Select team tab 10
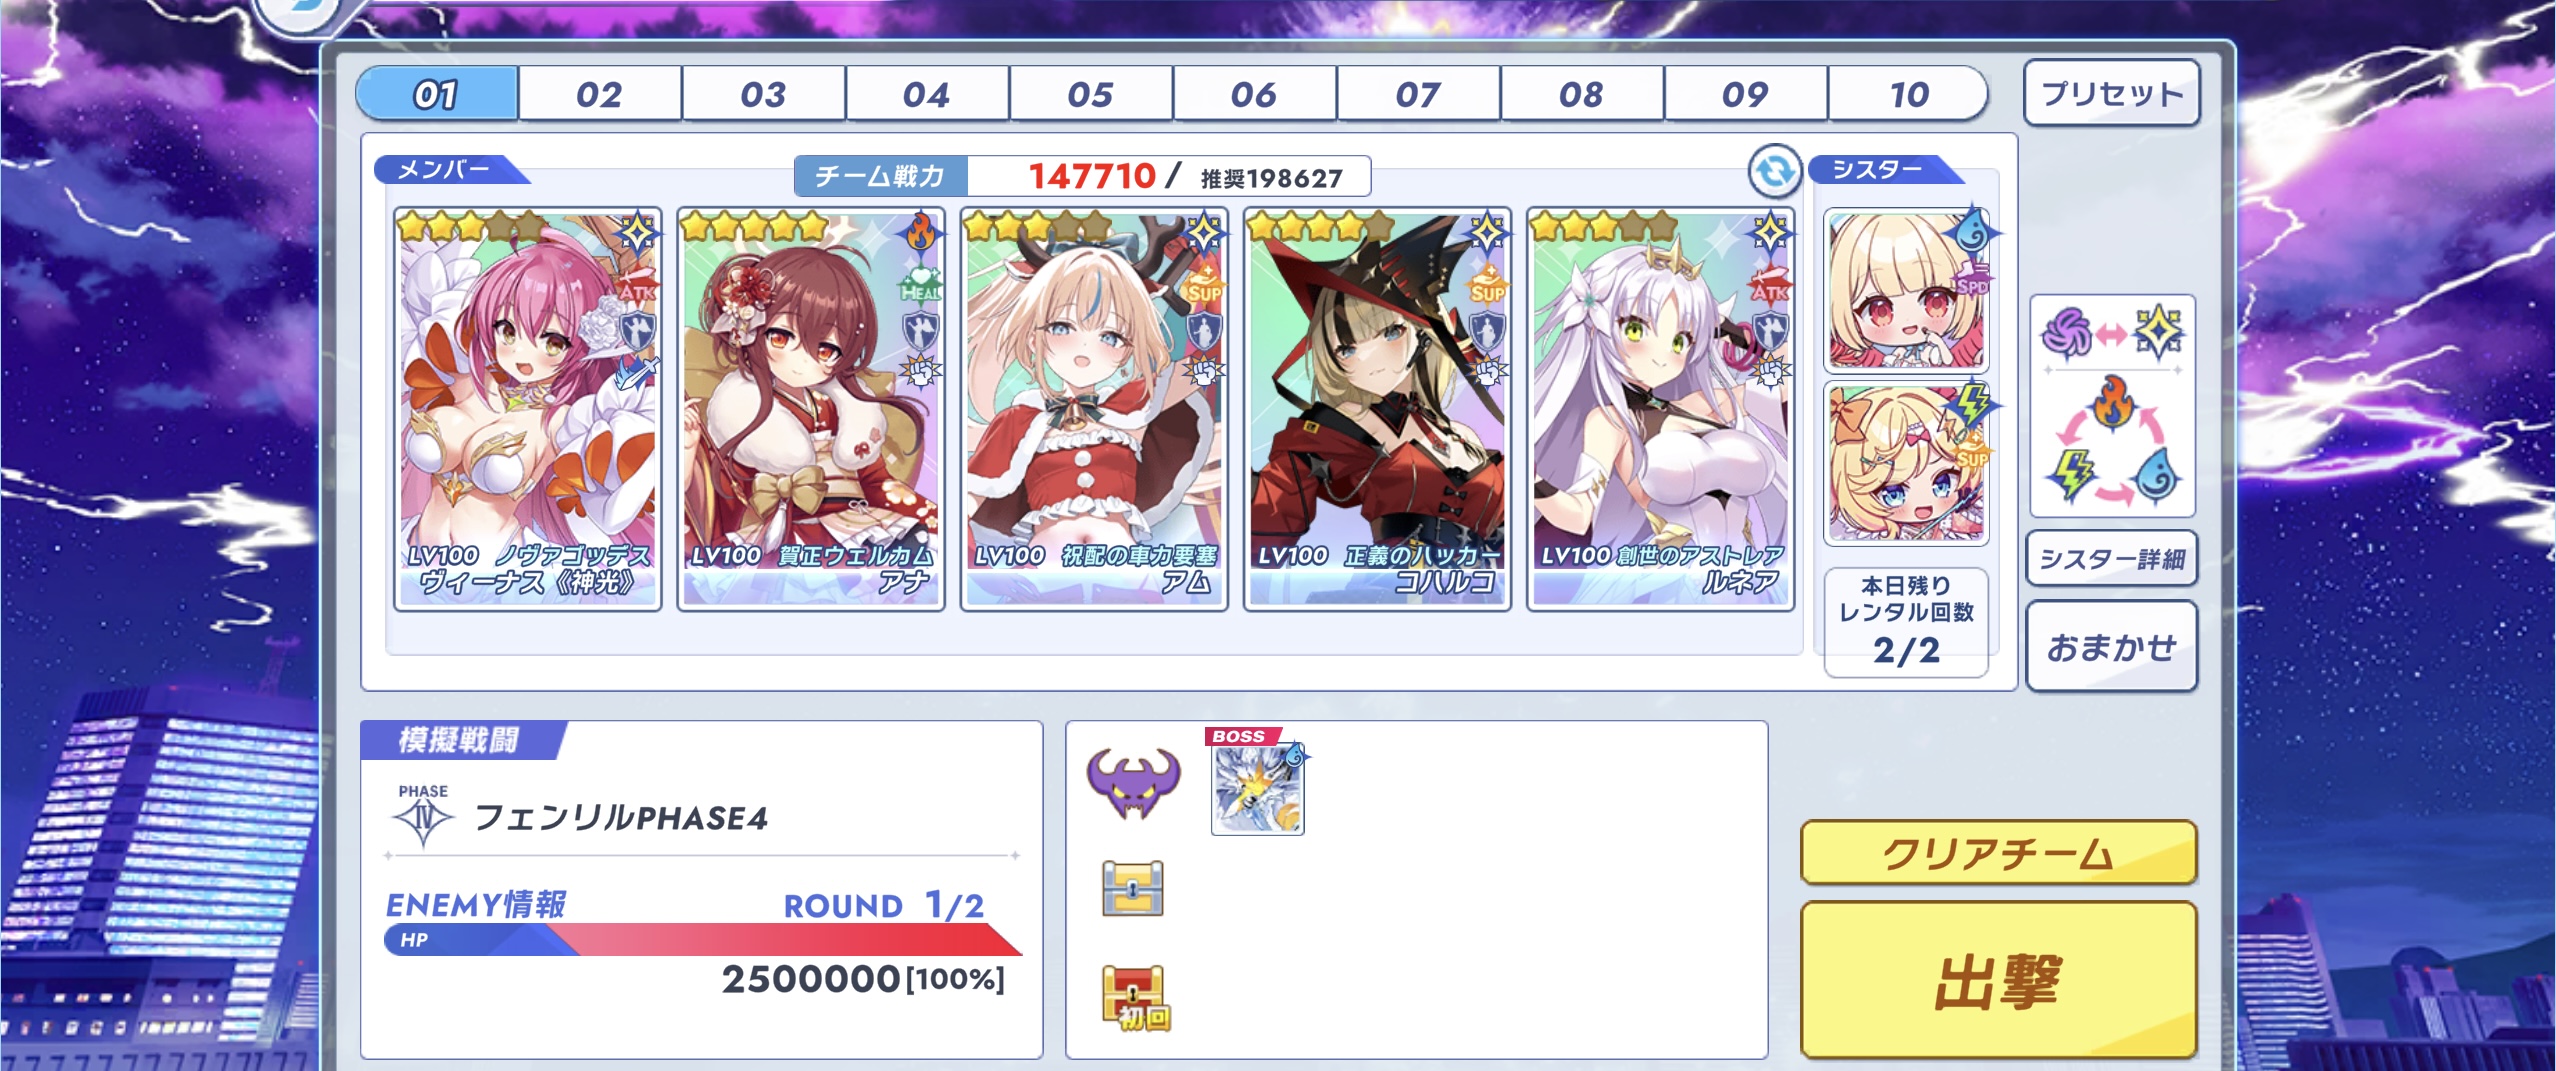 point(1907,94)
